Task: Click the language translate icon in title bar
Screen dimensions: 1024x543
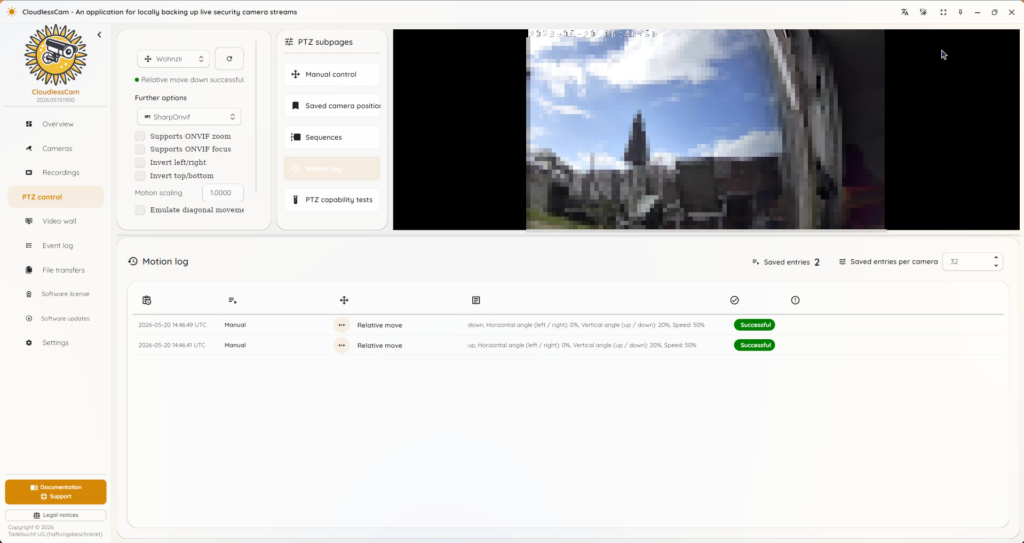Action: [x=904, y=12]
